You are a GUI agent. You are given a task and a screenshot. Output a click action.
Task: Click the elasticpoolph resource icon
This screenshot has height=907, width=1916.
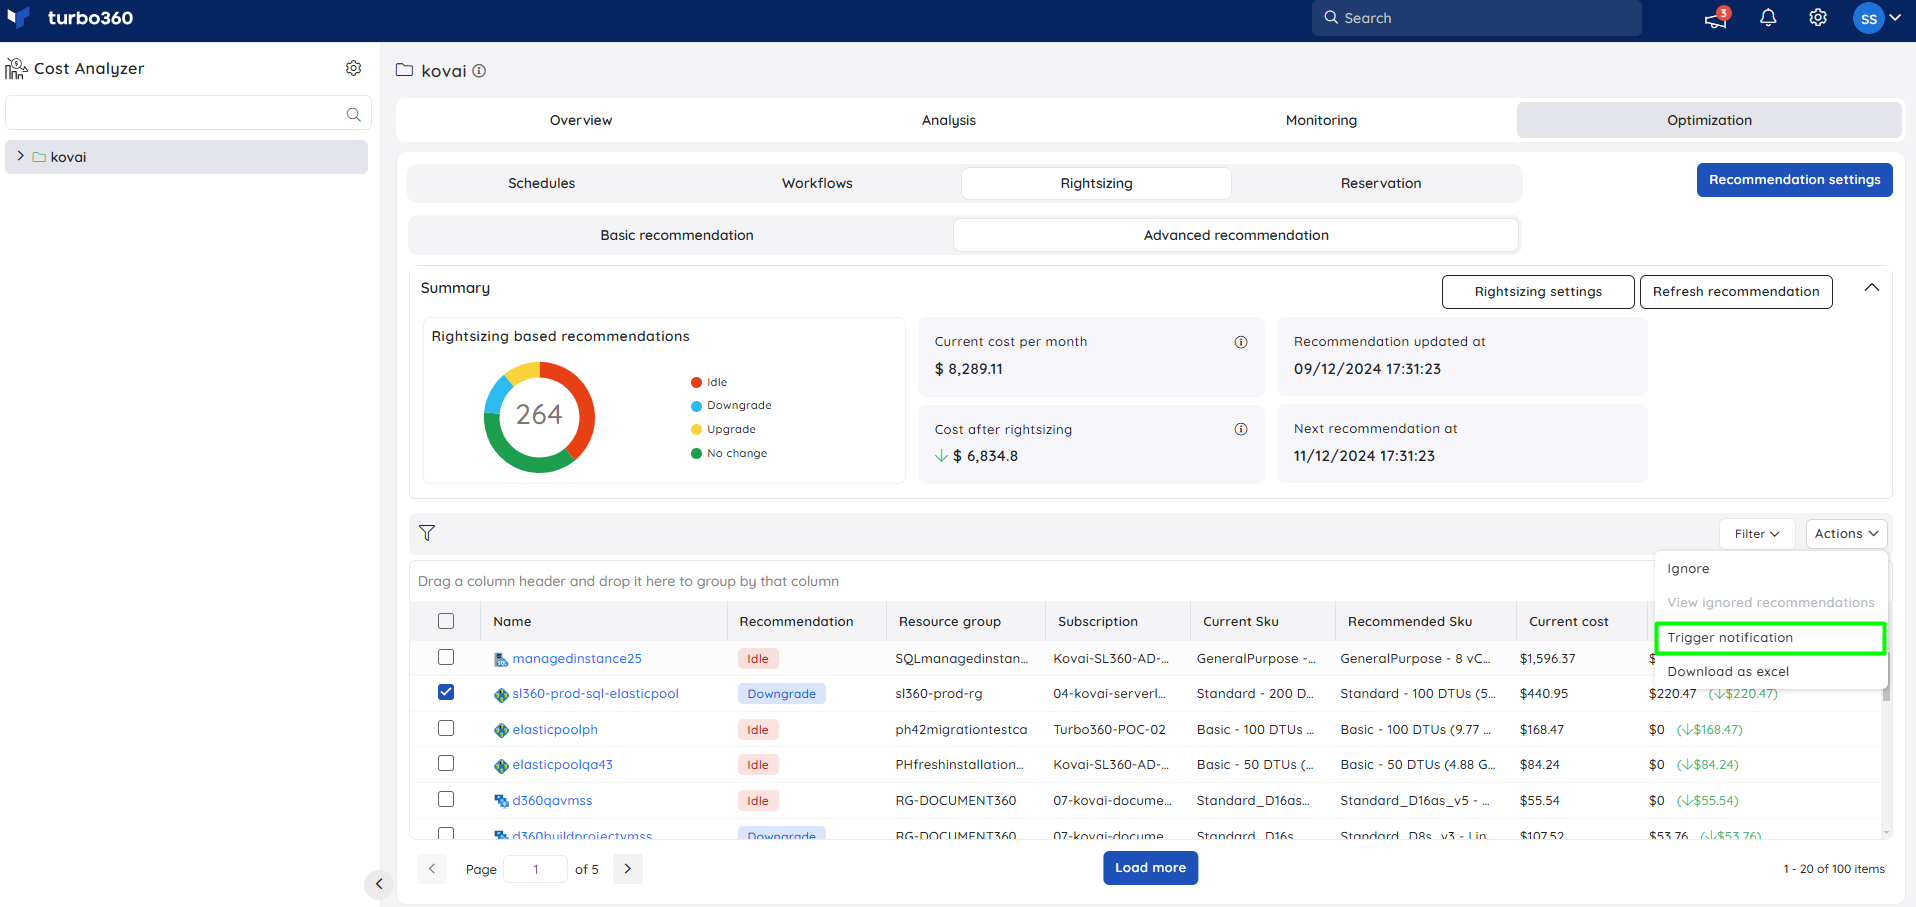(501, 730)
